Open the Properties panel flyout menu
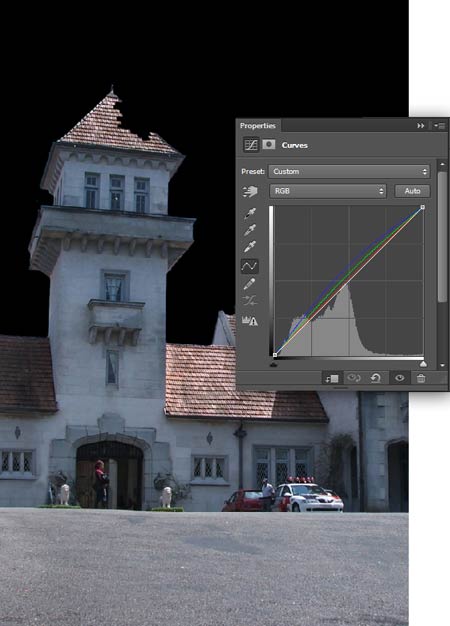Image resolution: width=450 pixels, height=626 pixels. coord(440,126)
